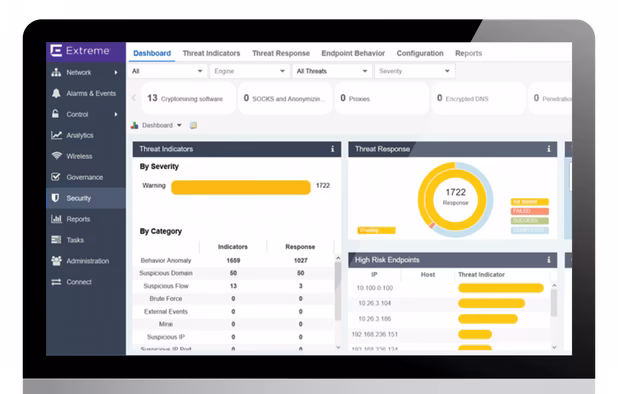Open the Dashboard view dropdown arrow
Screen dimensions: 618x394
click(179, 125)
